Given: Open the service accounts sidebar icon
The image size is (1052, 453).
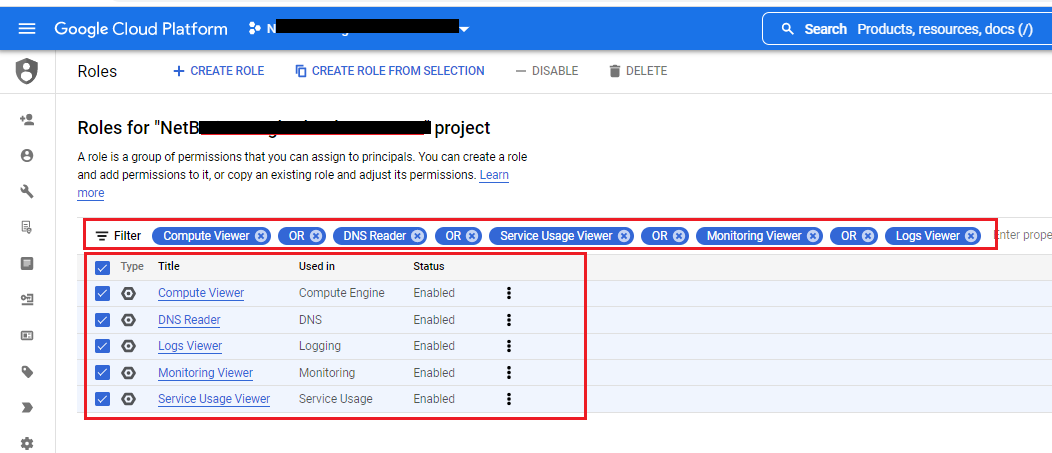Looking at the screenshot, I should point(27,299).
